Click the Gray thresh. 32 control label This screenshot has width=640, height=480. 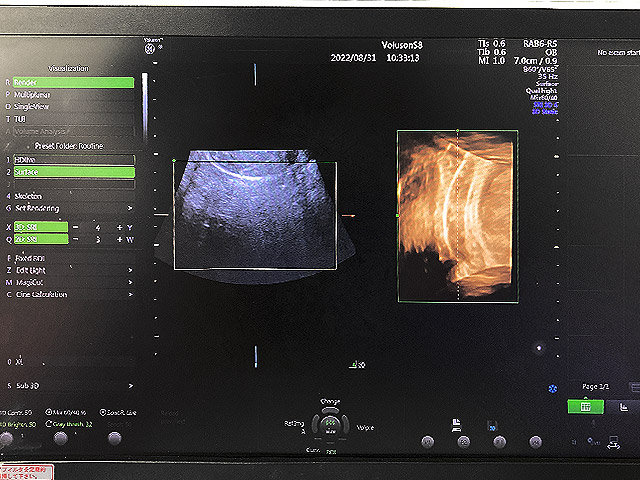(69, 424)
